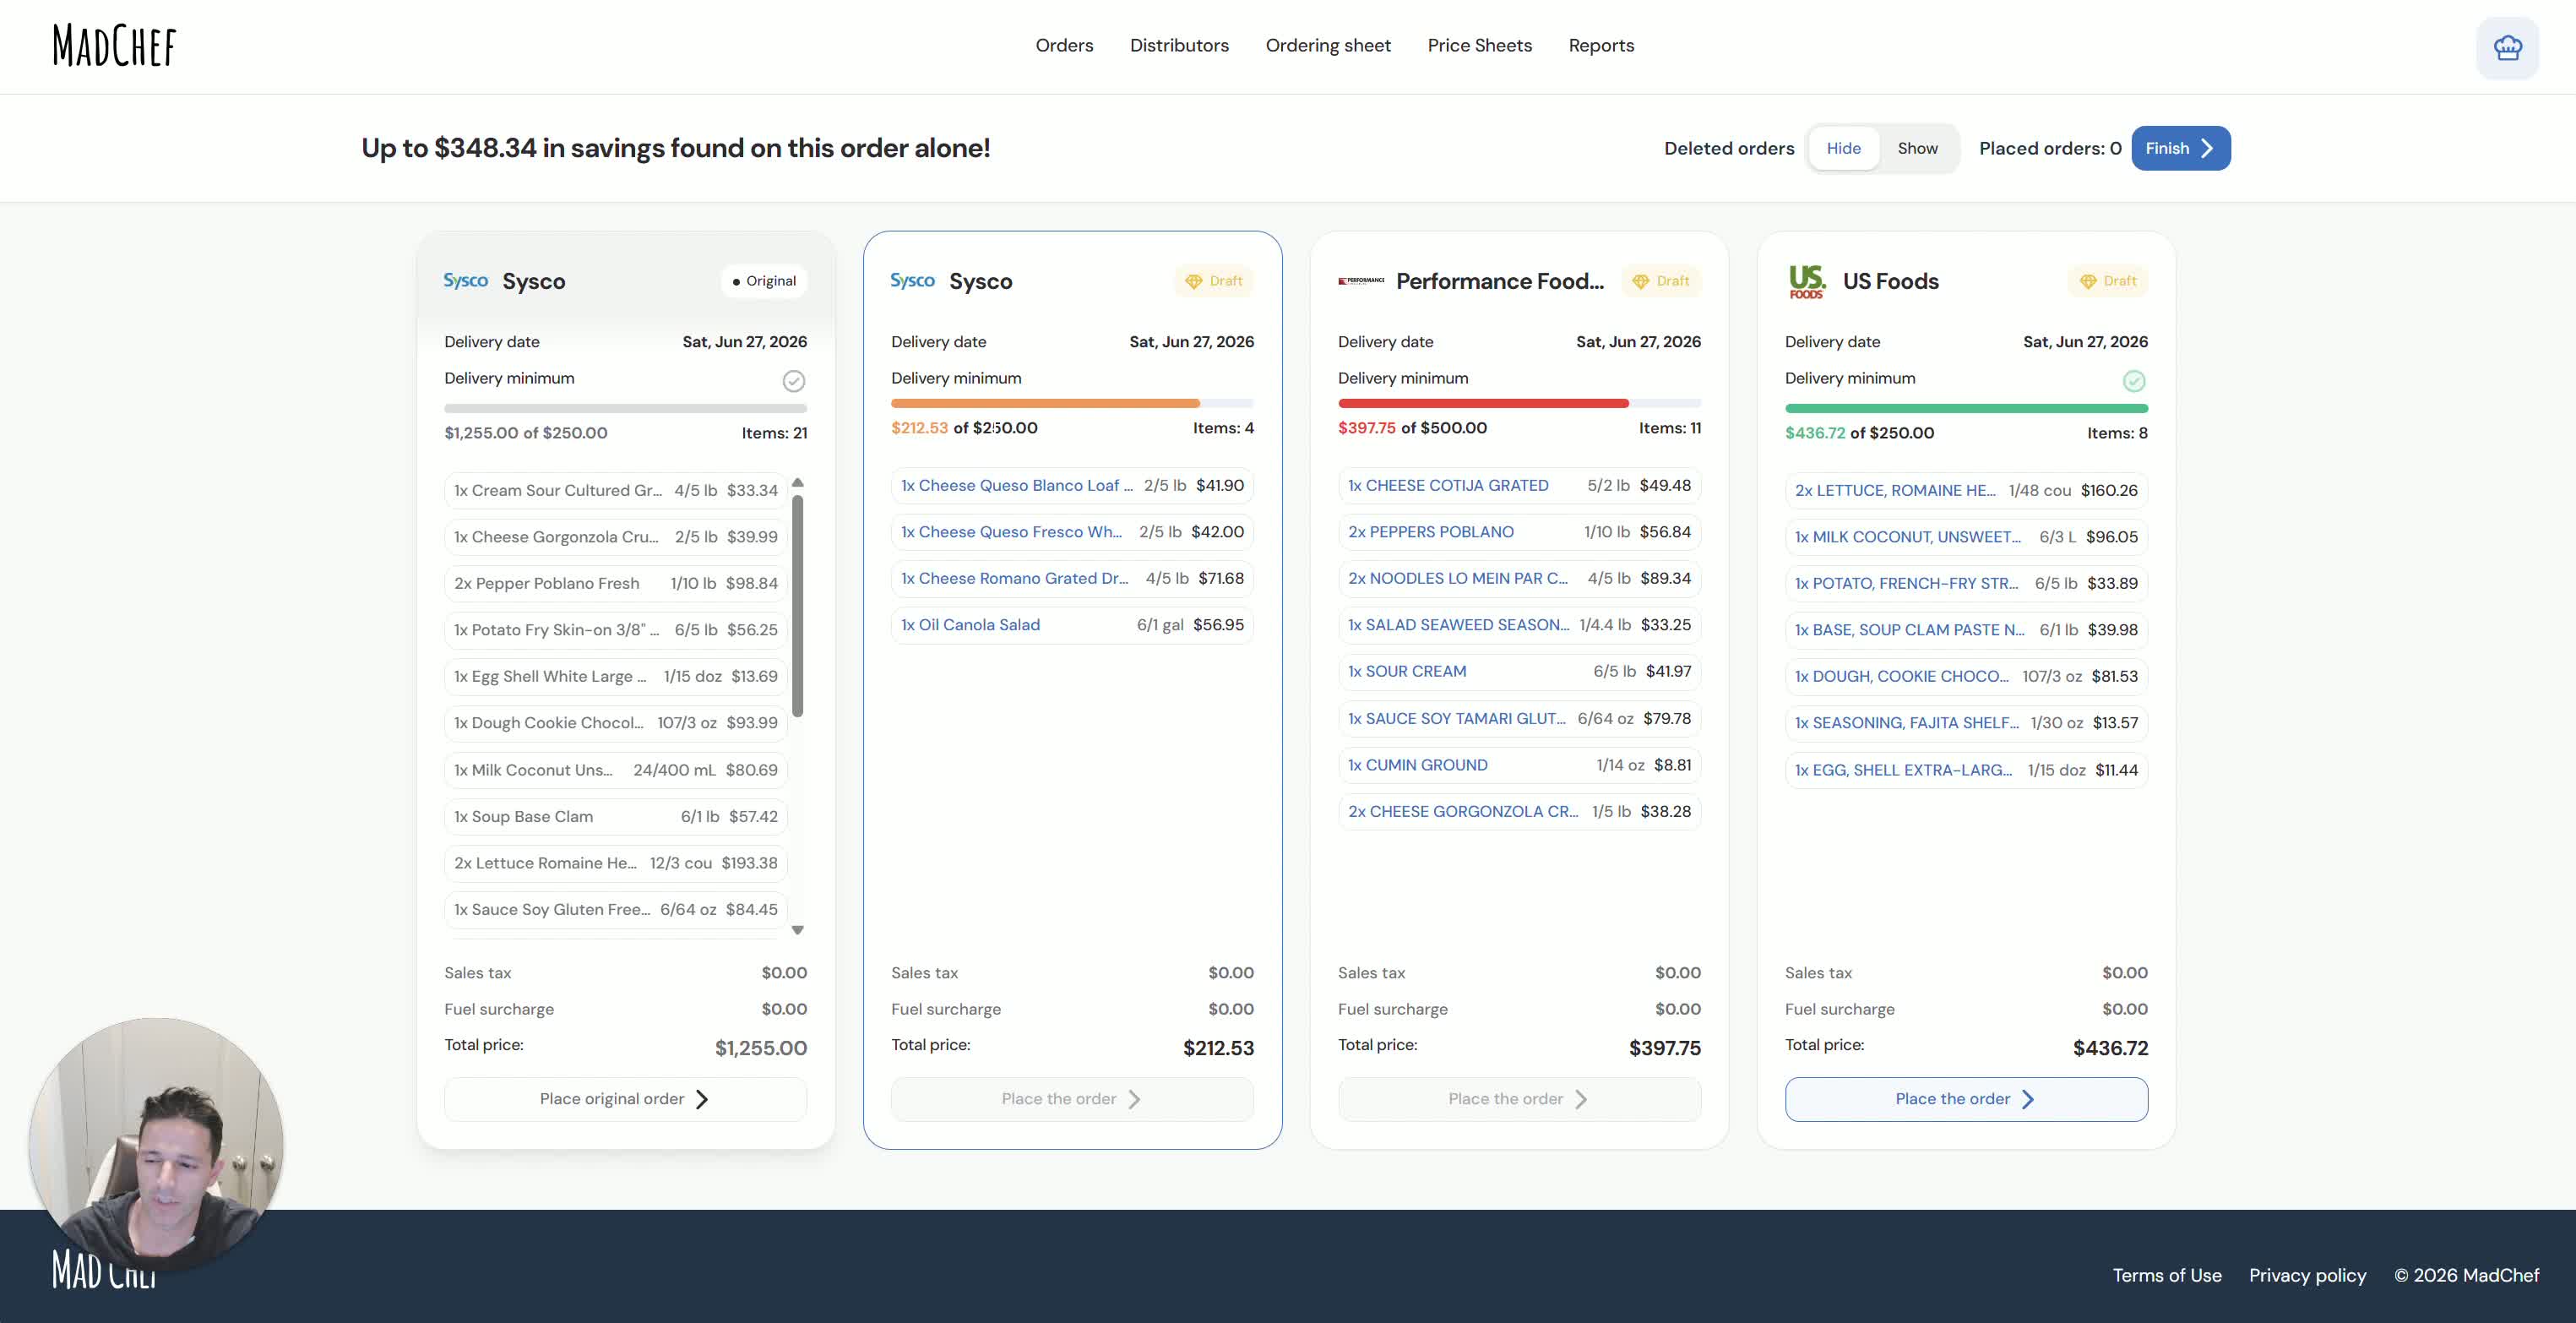Place the Sysco draft order
Screen dimensions: 2576x1323
[x=1072, y=1099]
